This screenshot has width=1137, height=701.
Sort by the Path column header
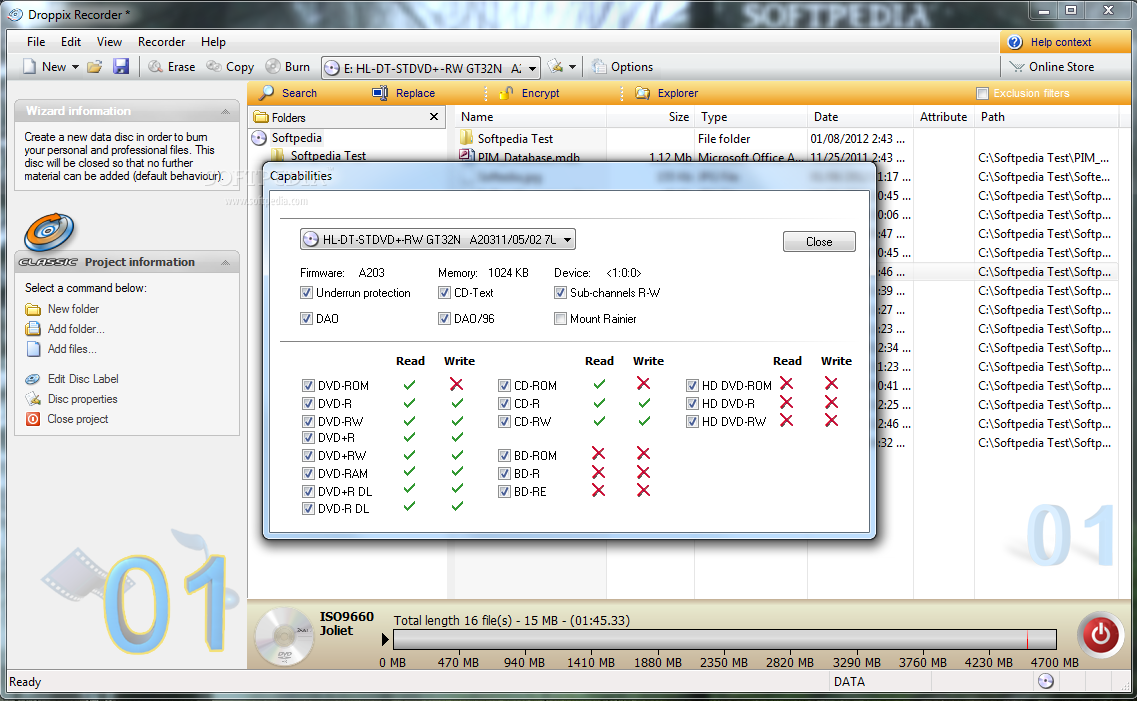(1046, 117)
